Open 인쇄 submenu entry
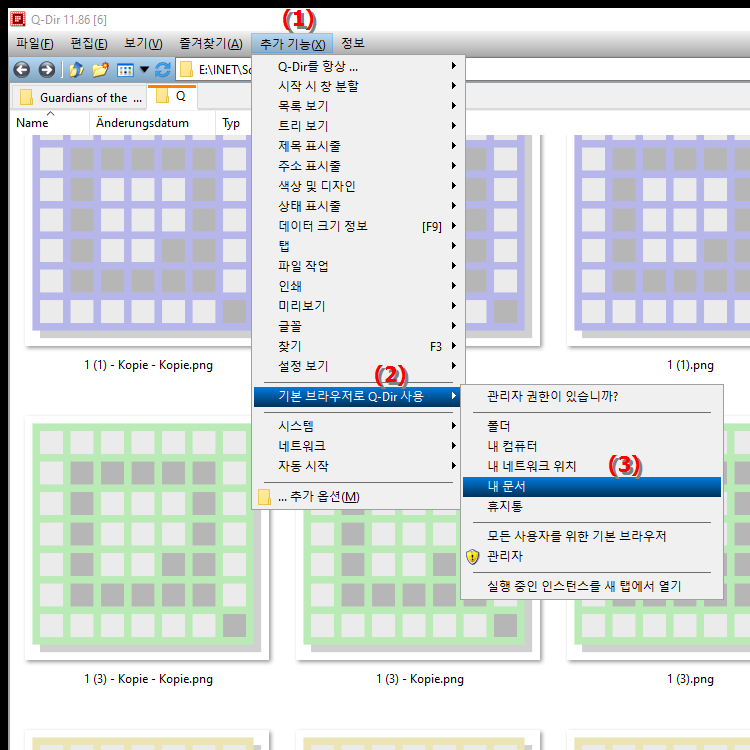The image size is (750, 750). (358, 286)
